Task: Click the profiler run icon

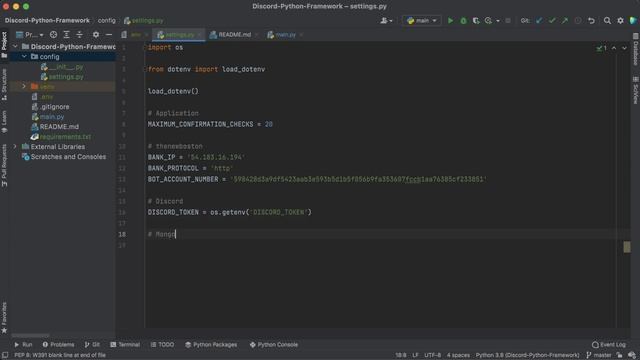Action: tap(488, 20)
